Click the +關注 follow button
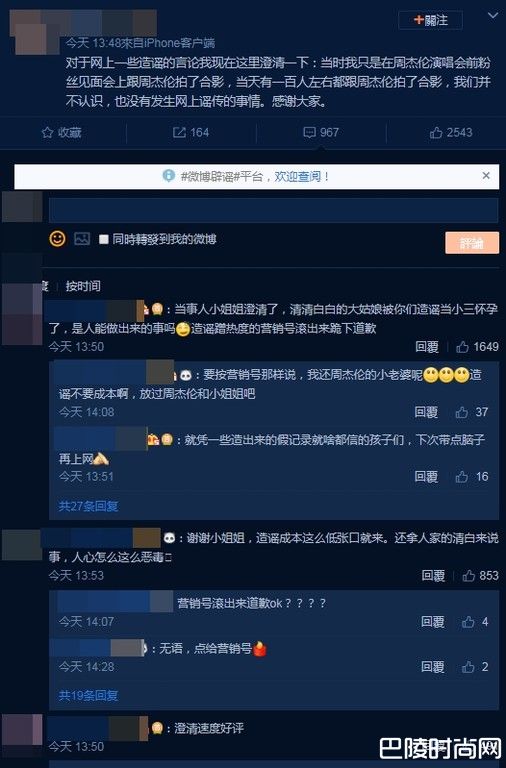Screen dimensions: 506x768 [x=431, y=20]
